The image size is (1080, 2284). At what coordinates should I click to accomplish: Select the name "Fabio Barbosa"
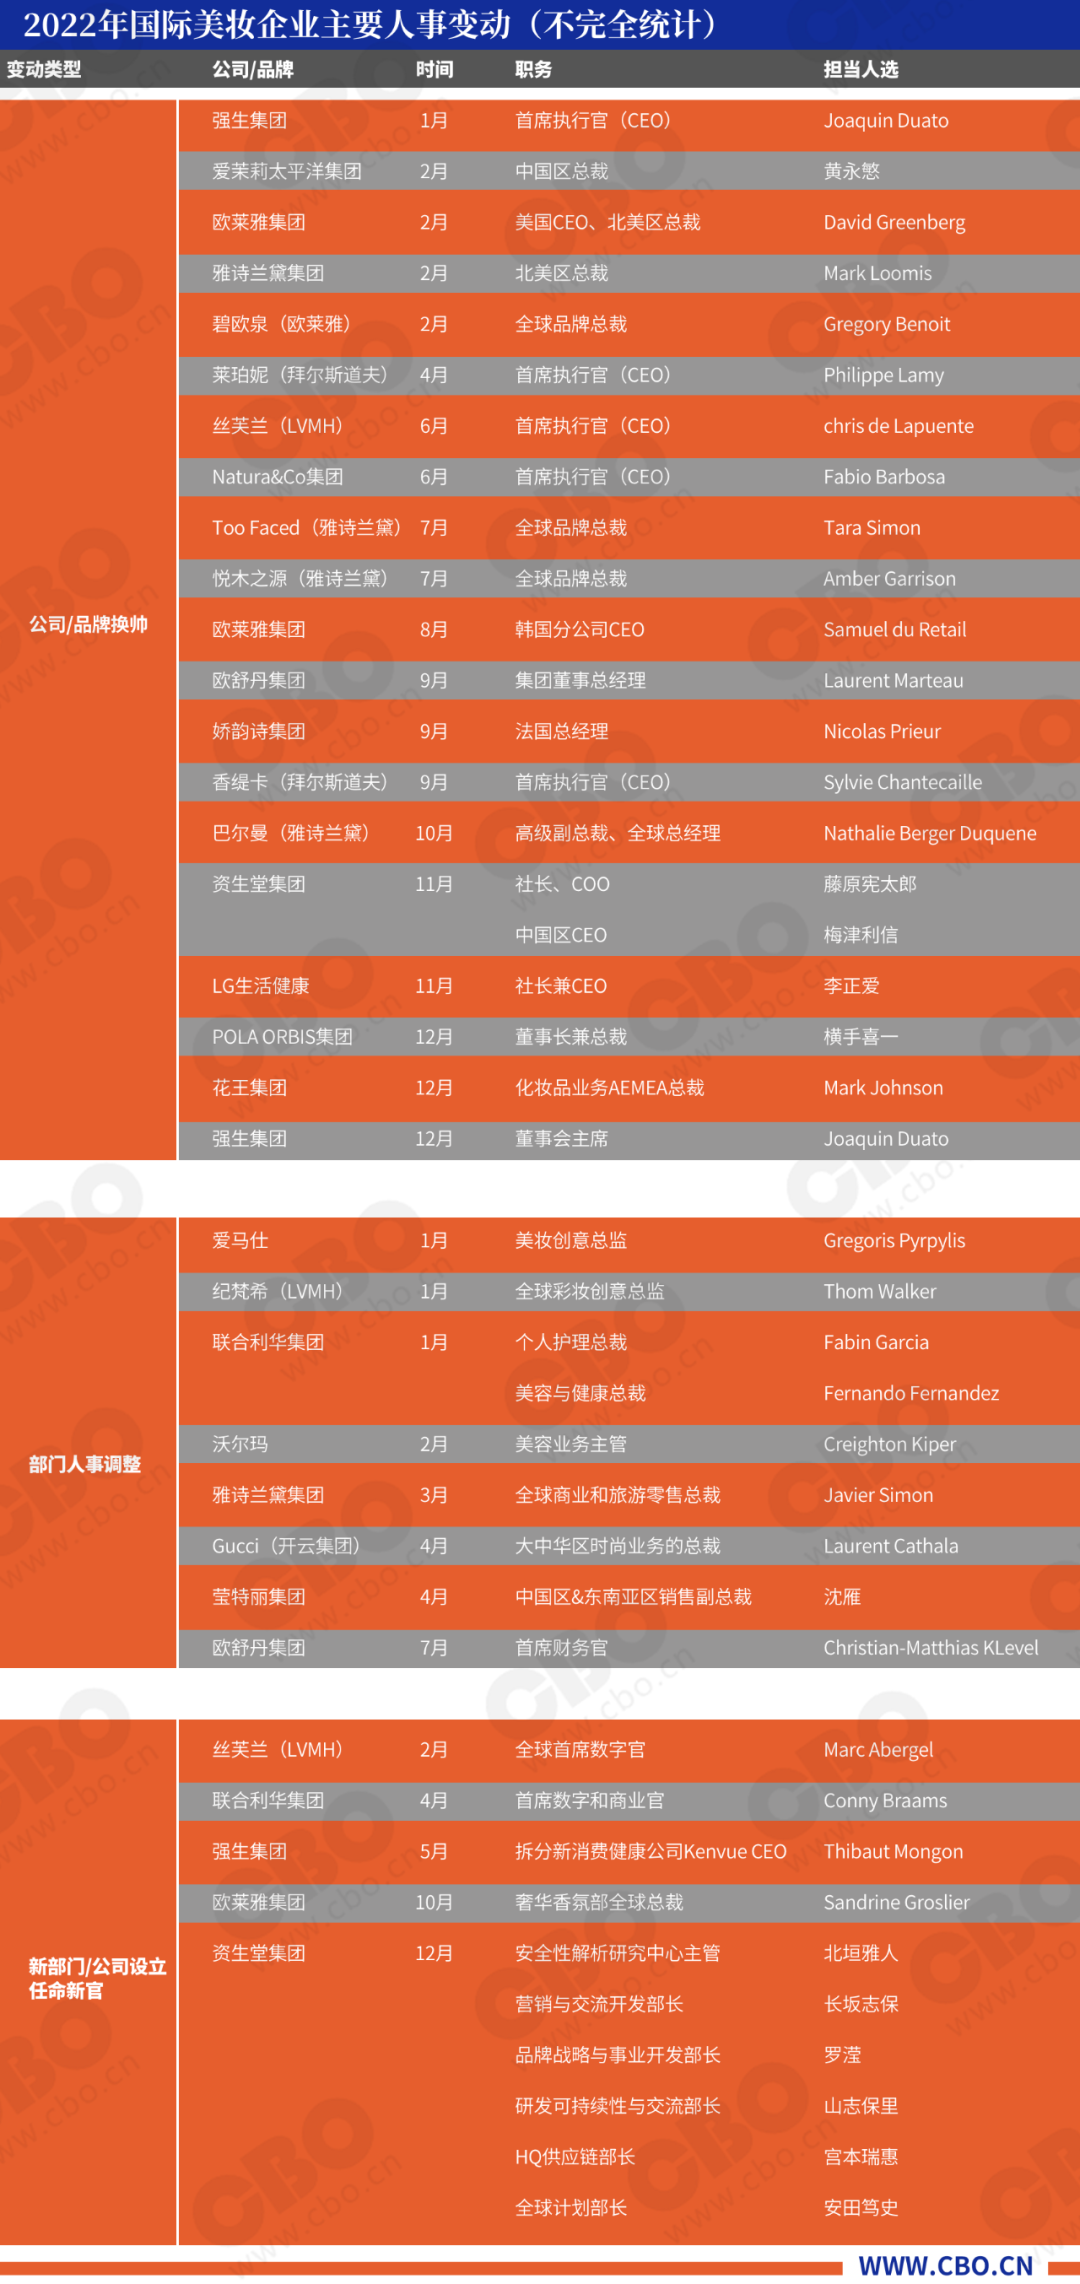(x=884, y=477)
